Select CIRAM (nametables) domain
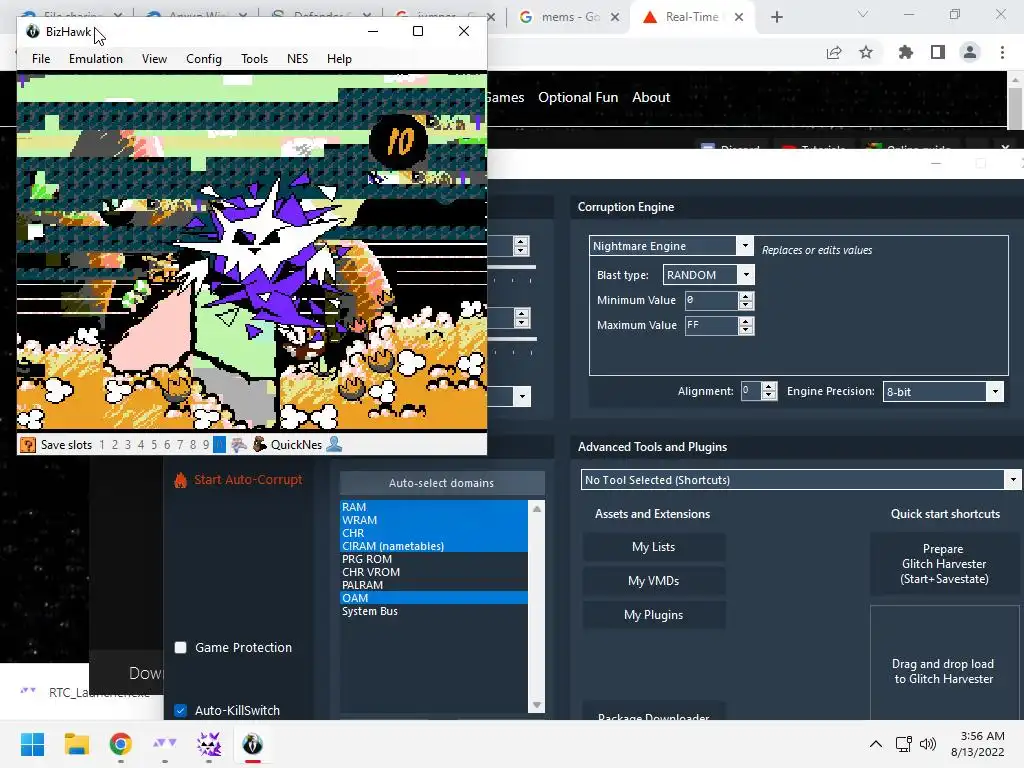 click(x=434, y=546)
